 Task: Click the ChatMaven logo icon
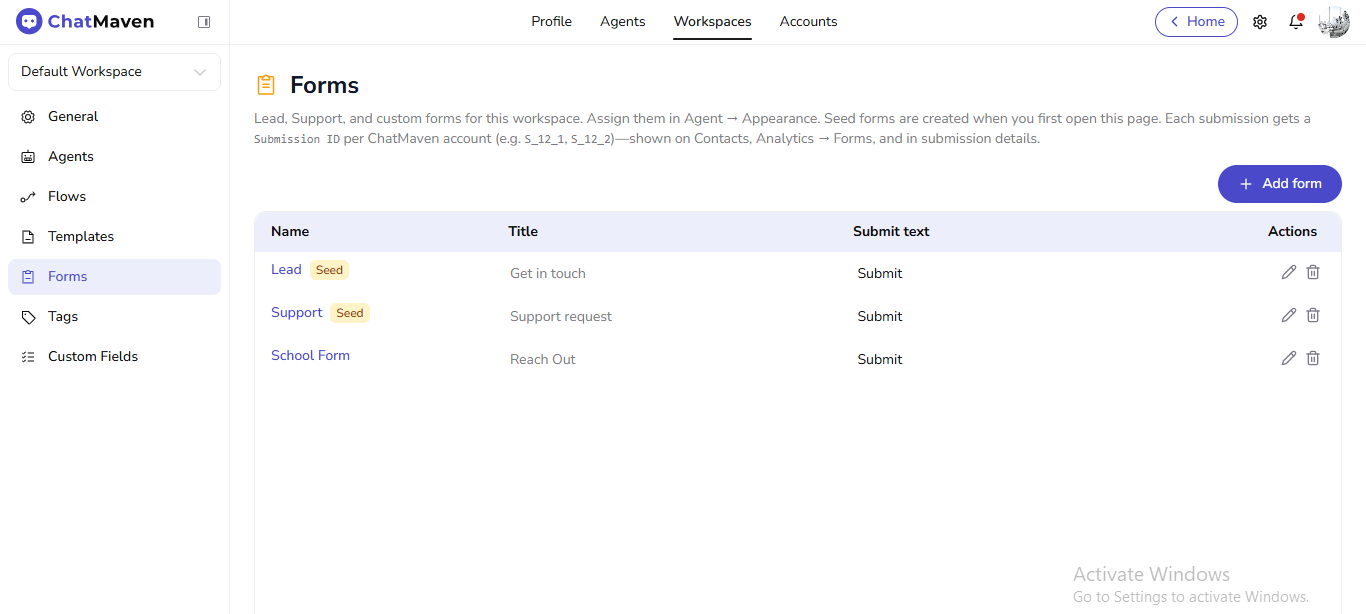pyautogui.click(x=27, y=20)
